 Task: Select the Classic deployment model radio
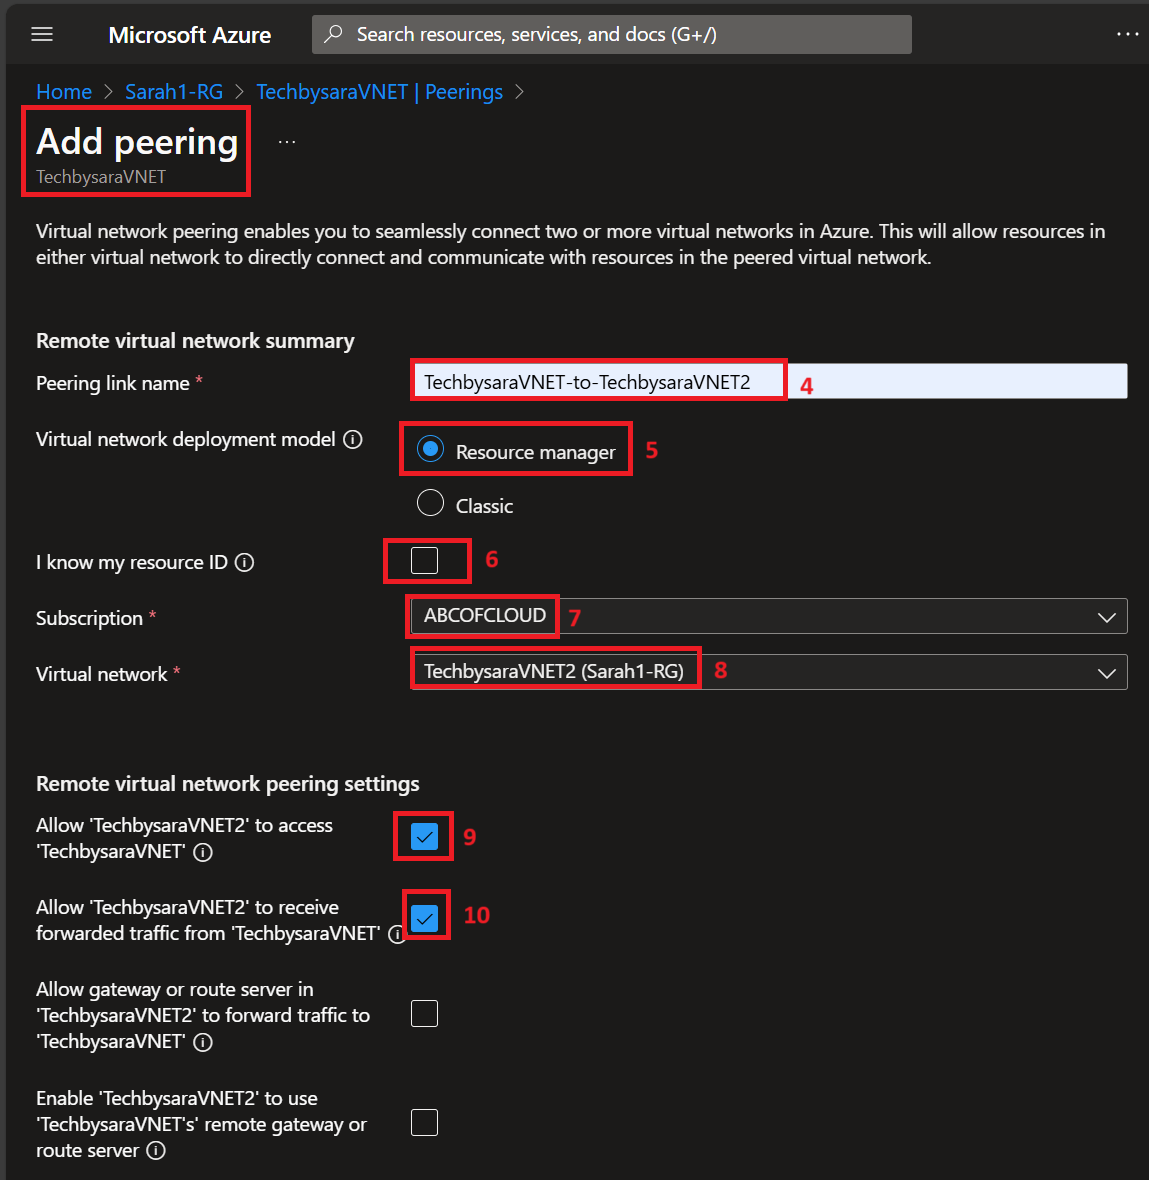pyautogui.click(x=430, y=503)
